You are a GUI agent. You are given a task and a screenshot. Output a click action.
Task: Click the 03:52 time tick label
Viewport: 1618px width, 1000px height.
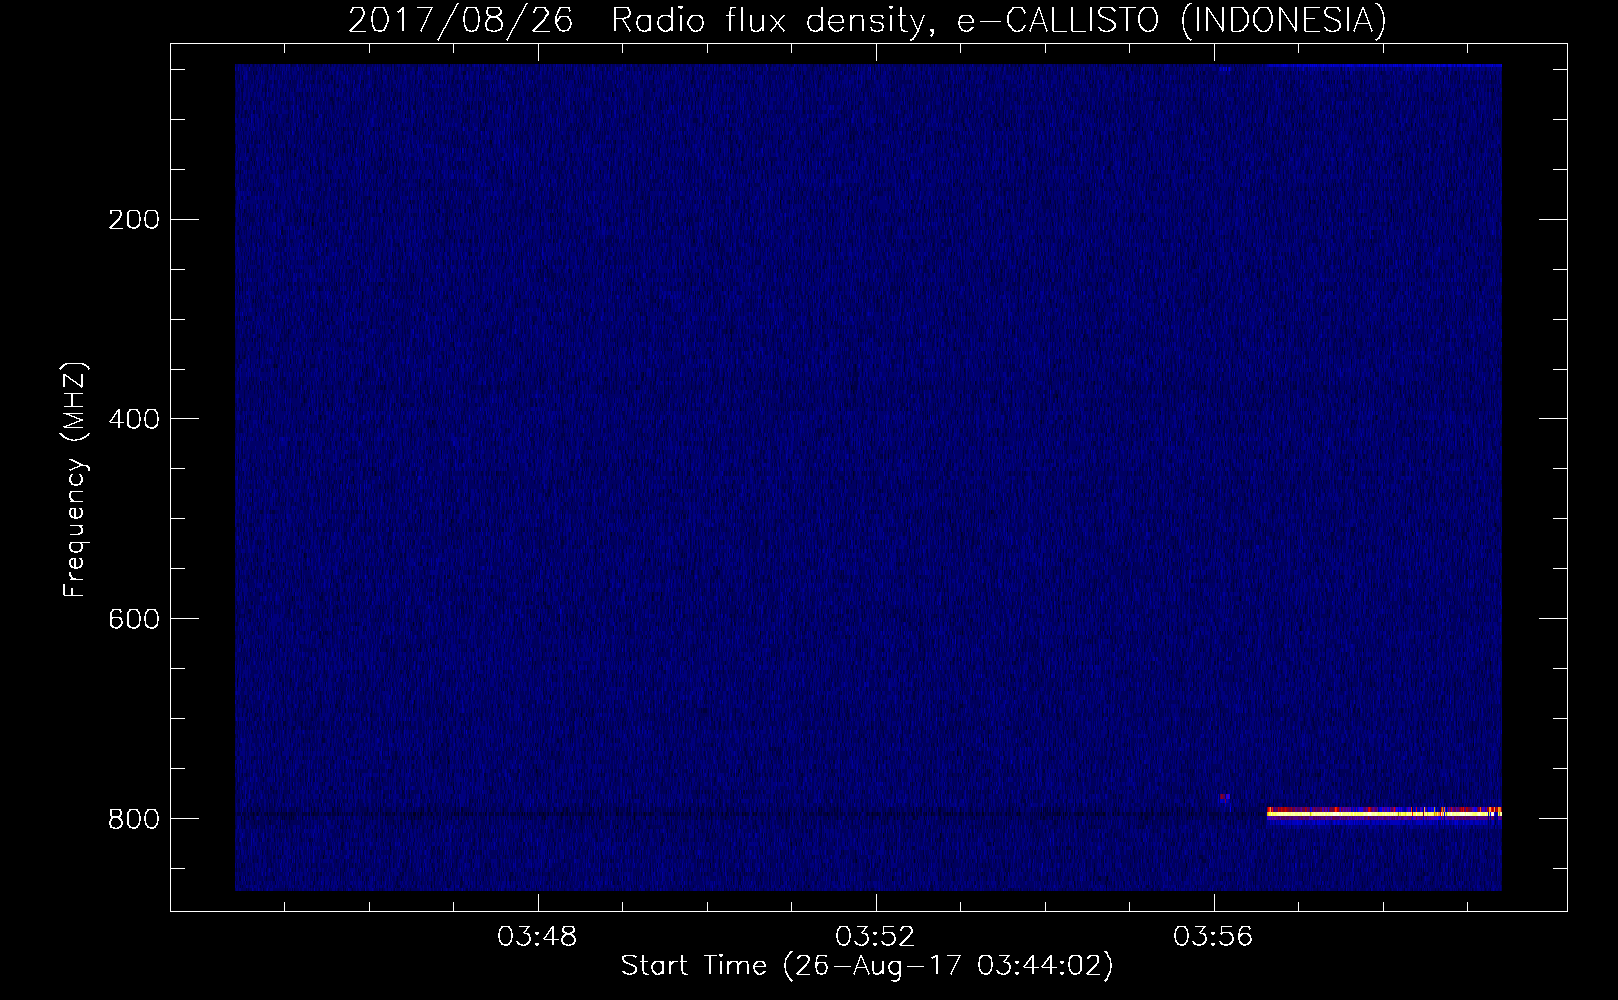[876, 937]
